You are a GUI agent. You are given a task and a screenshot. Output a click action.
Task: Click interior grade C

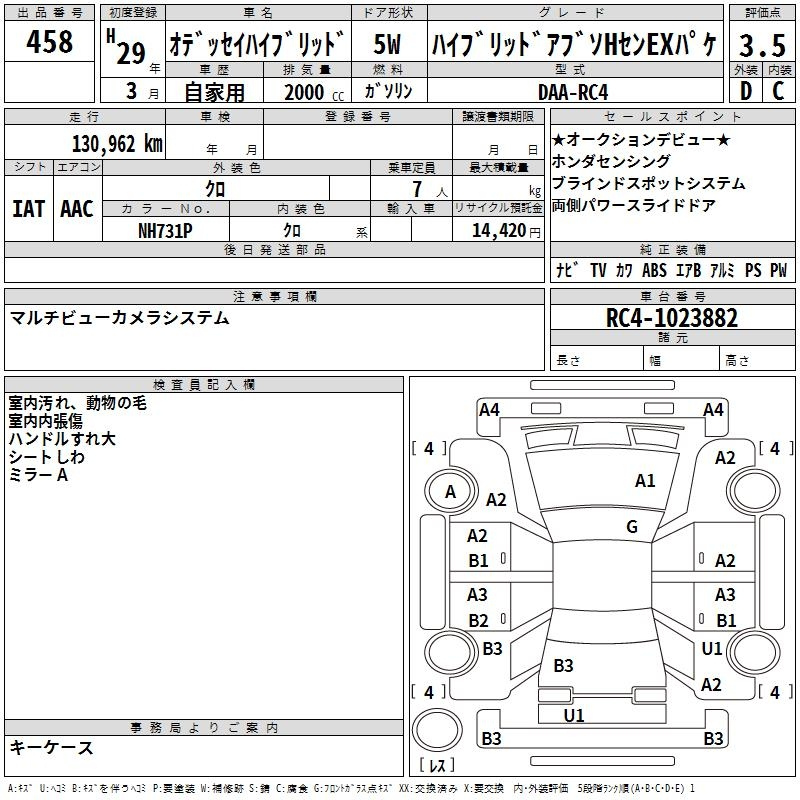[x=778, y=91]
